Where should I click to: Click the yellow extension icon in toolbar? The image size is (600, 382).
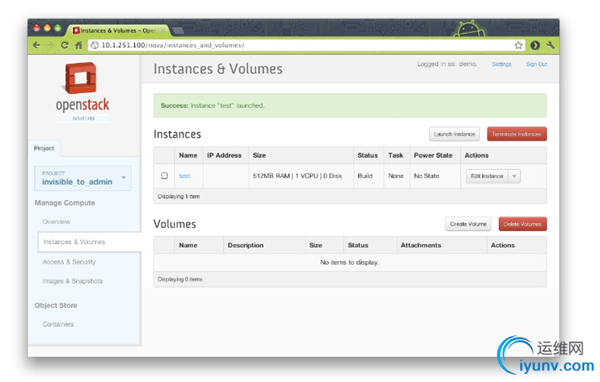coord(535,45)
